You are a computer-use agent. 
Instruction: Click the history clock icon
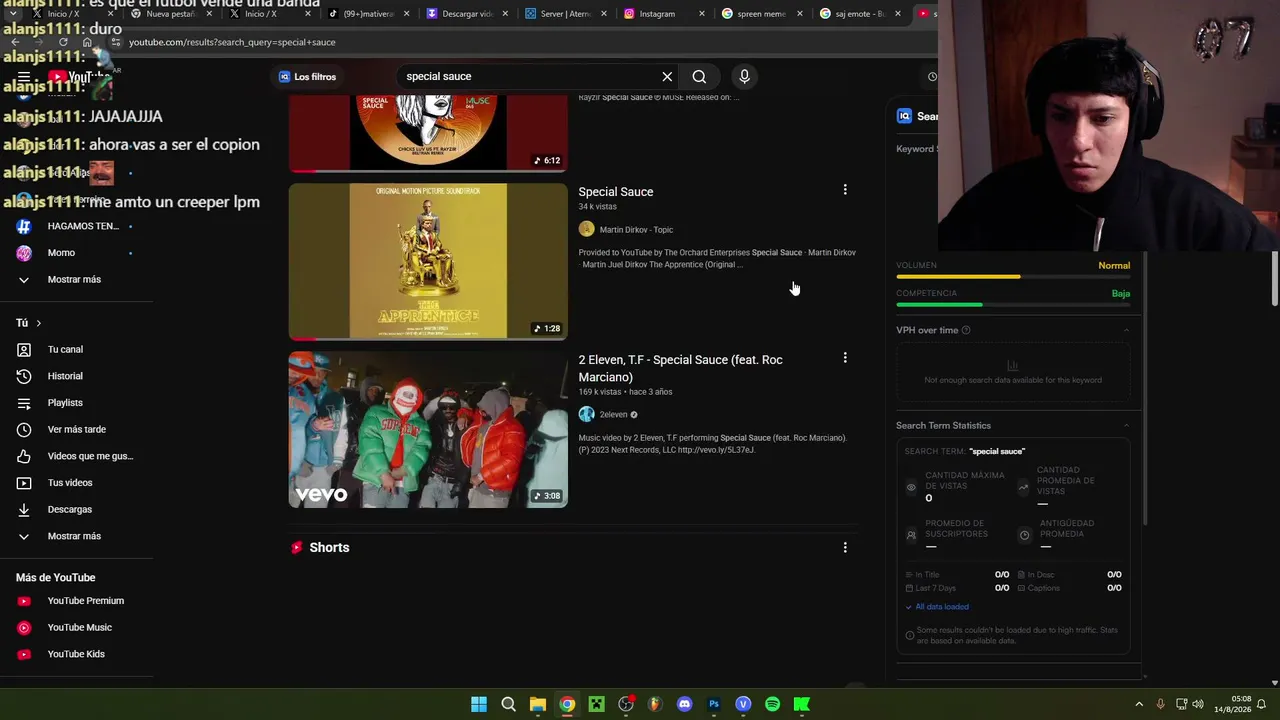pos(24,376)
